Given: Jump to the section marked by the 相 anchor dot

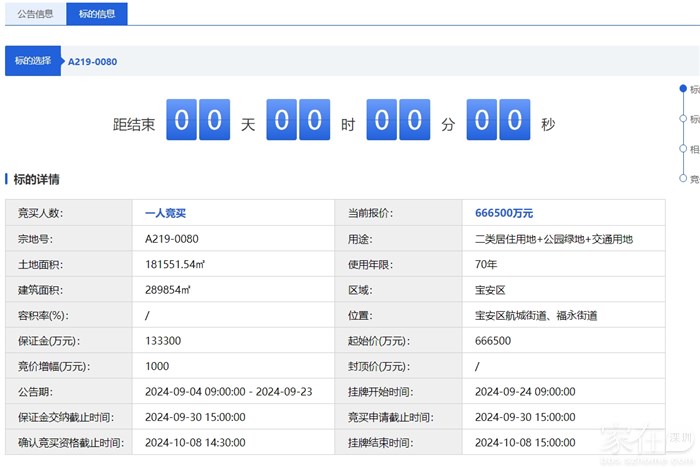Looking at the screenshot, I should point(683,149).
